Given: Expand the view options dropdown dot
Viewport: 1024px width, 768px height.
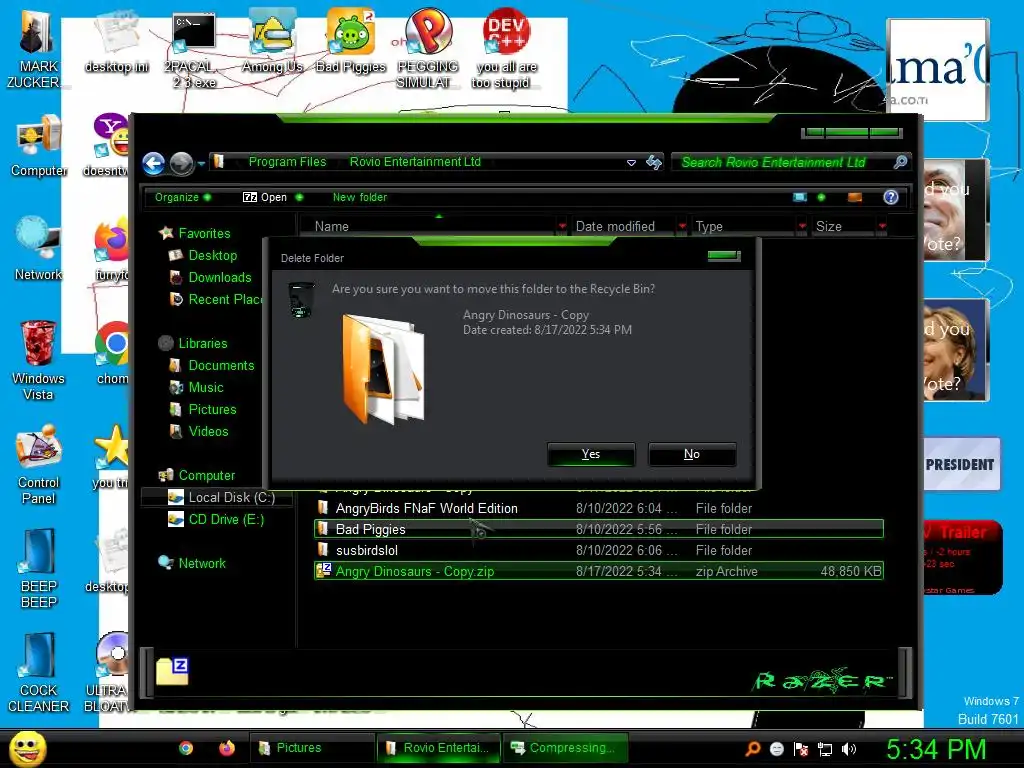Looking at the screenshot, I should (x=822, y=197).
